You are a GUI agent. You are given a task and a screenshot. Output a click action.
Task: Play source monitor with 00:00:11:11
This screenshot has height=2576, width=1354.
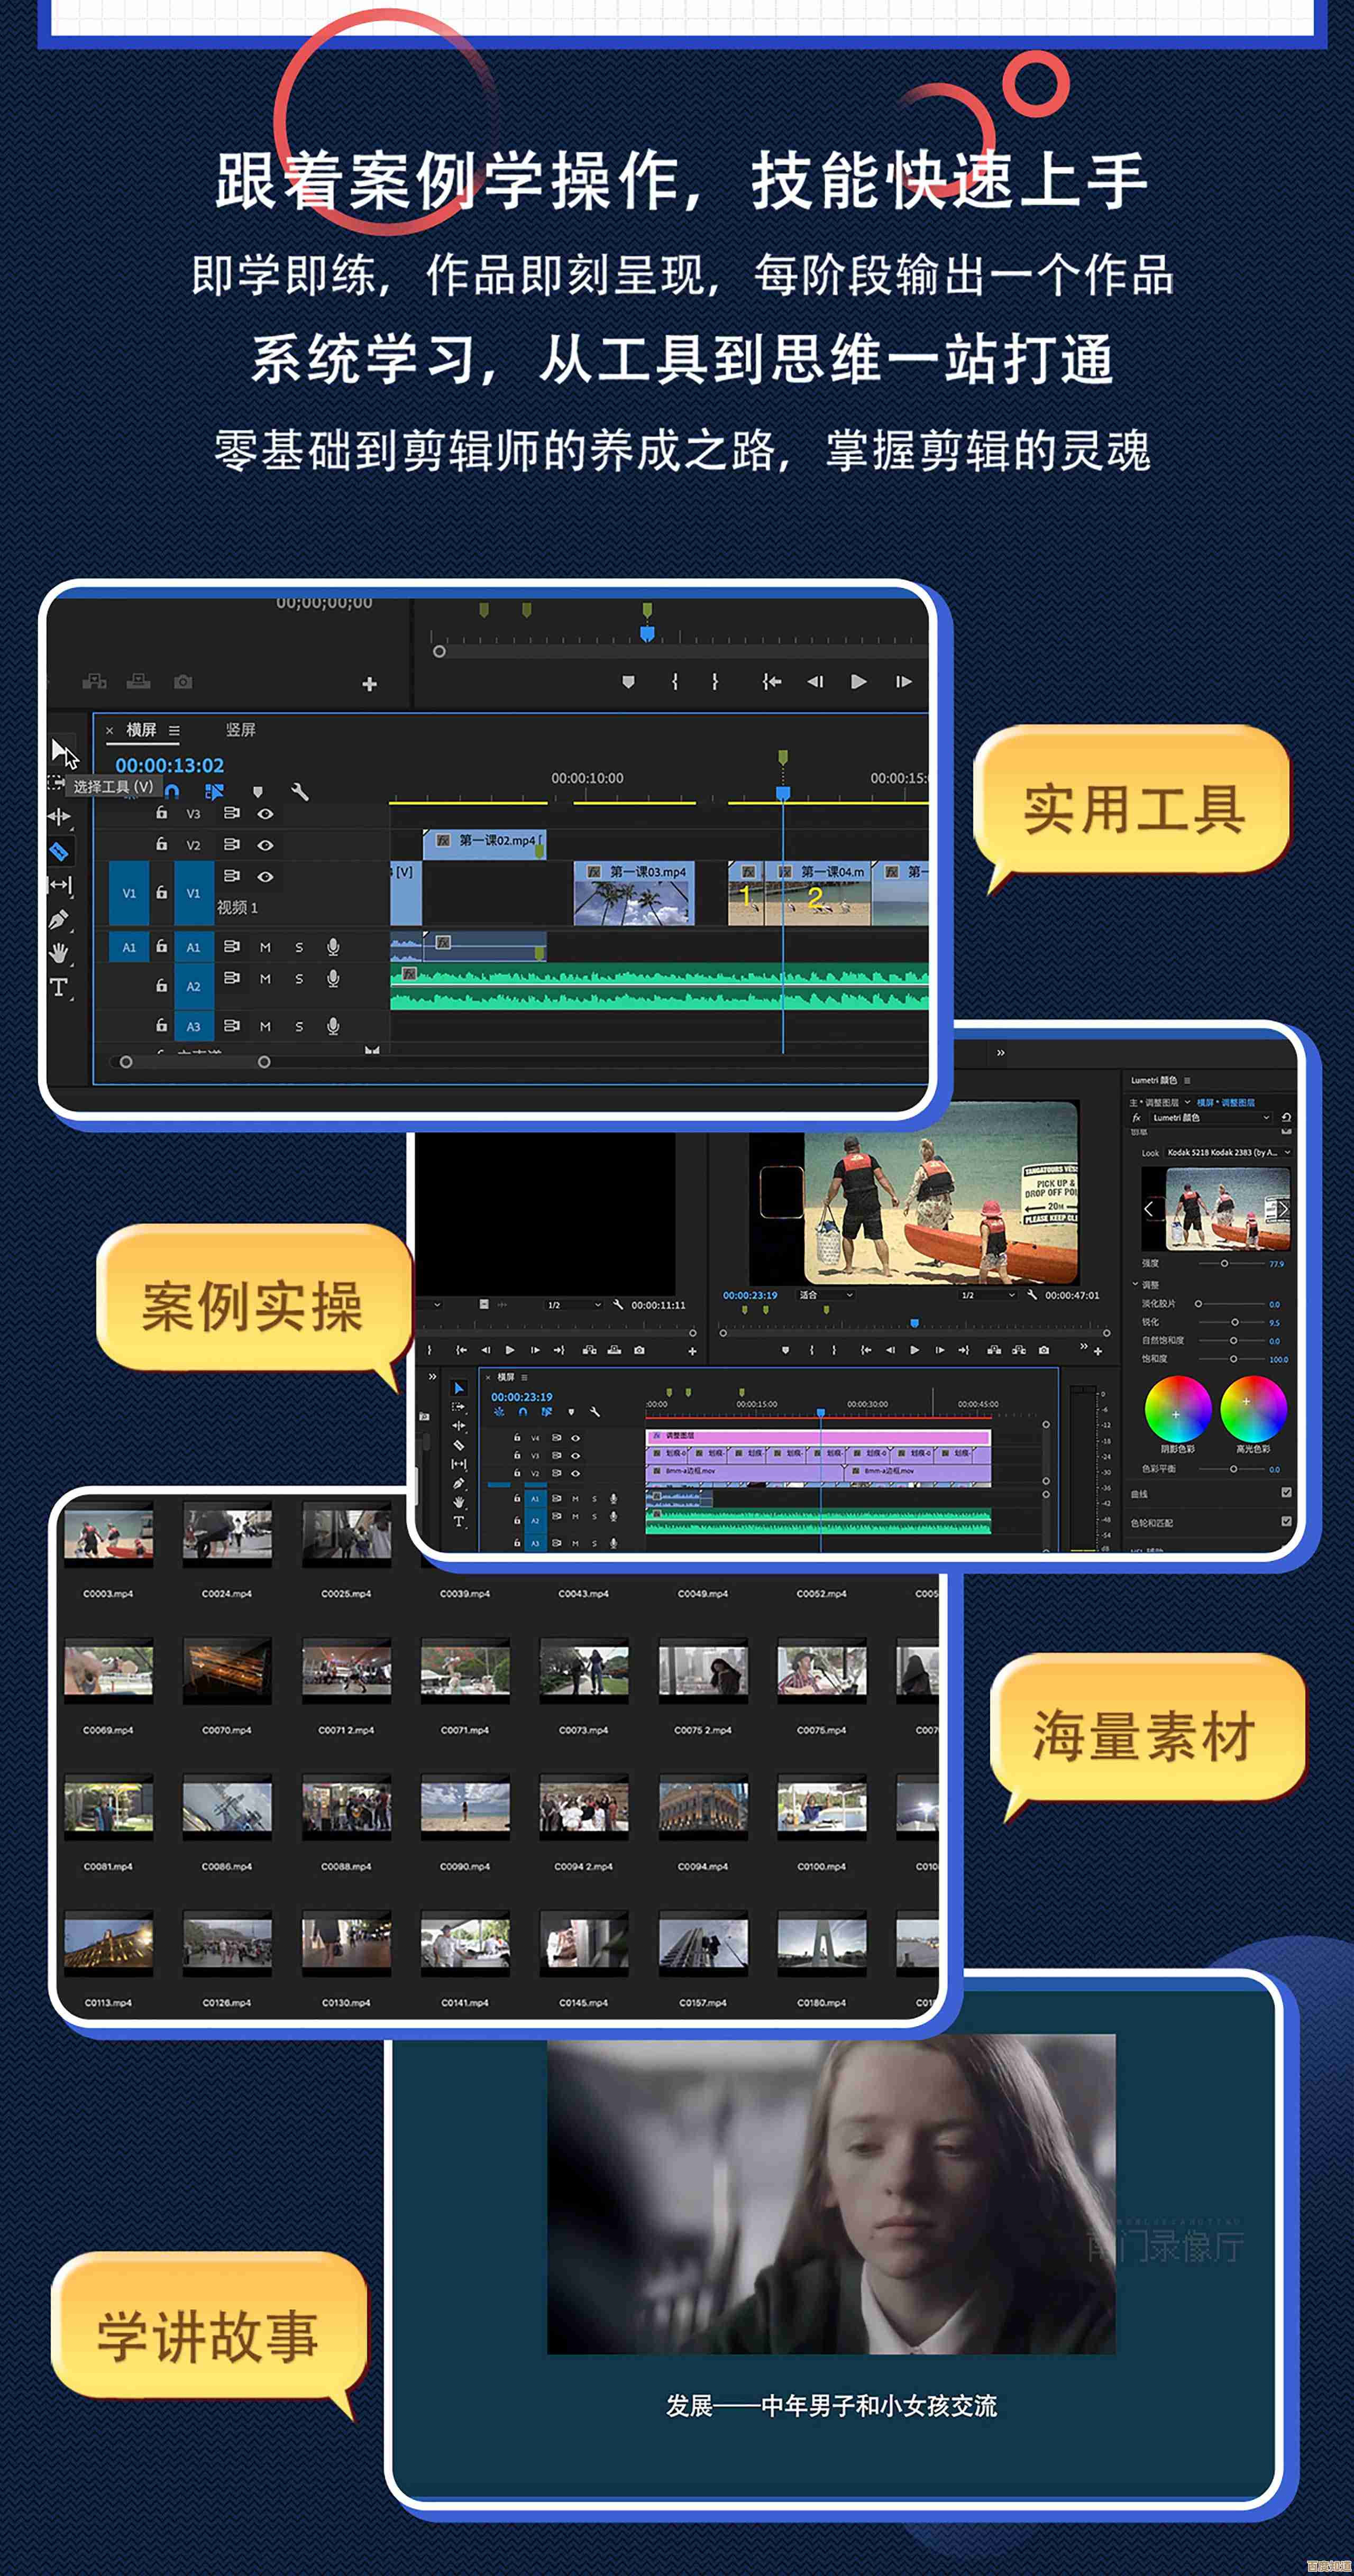tap(510, 1350)
